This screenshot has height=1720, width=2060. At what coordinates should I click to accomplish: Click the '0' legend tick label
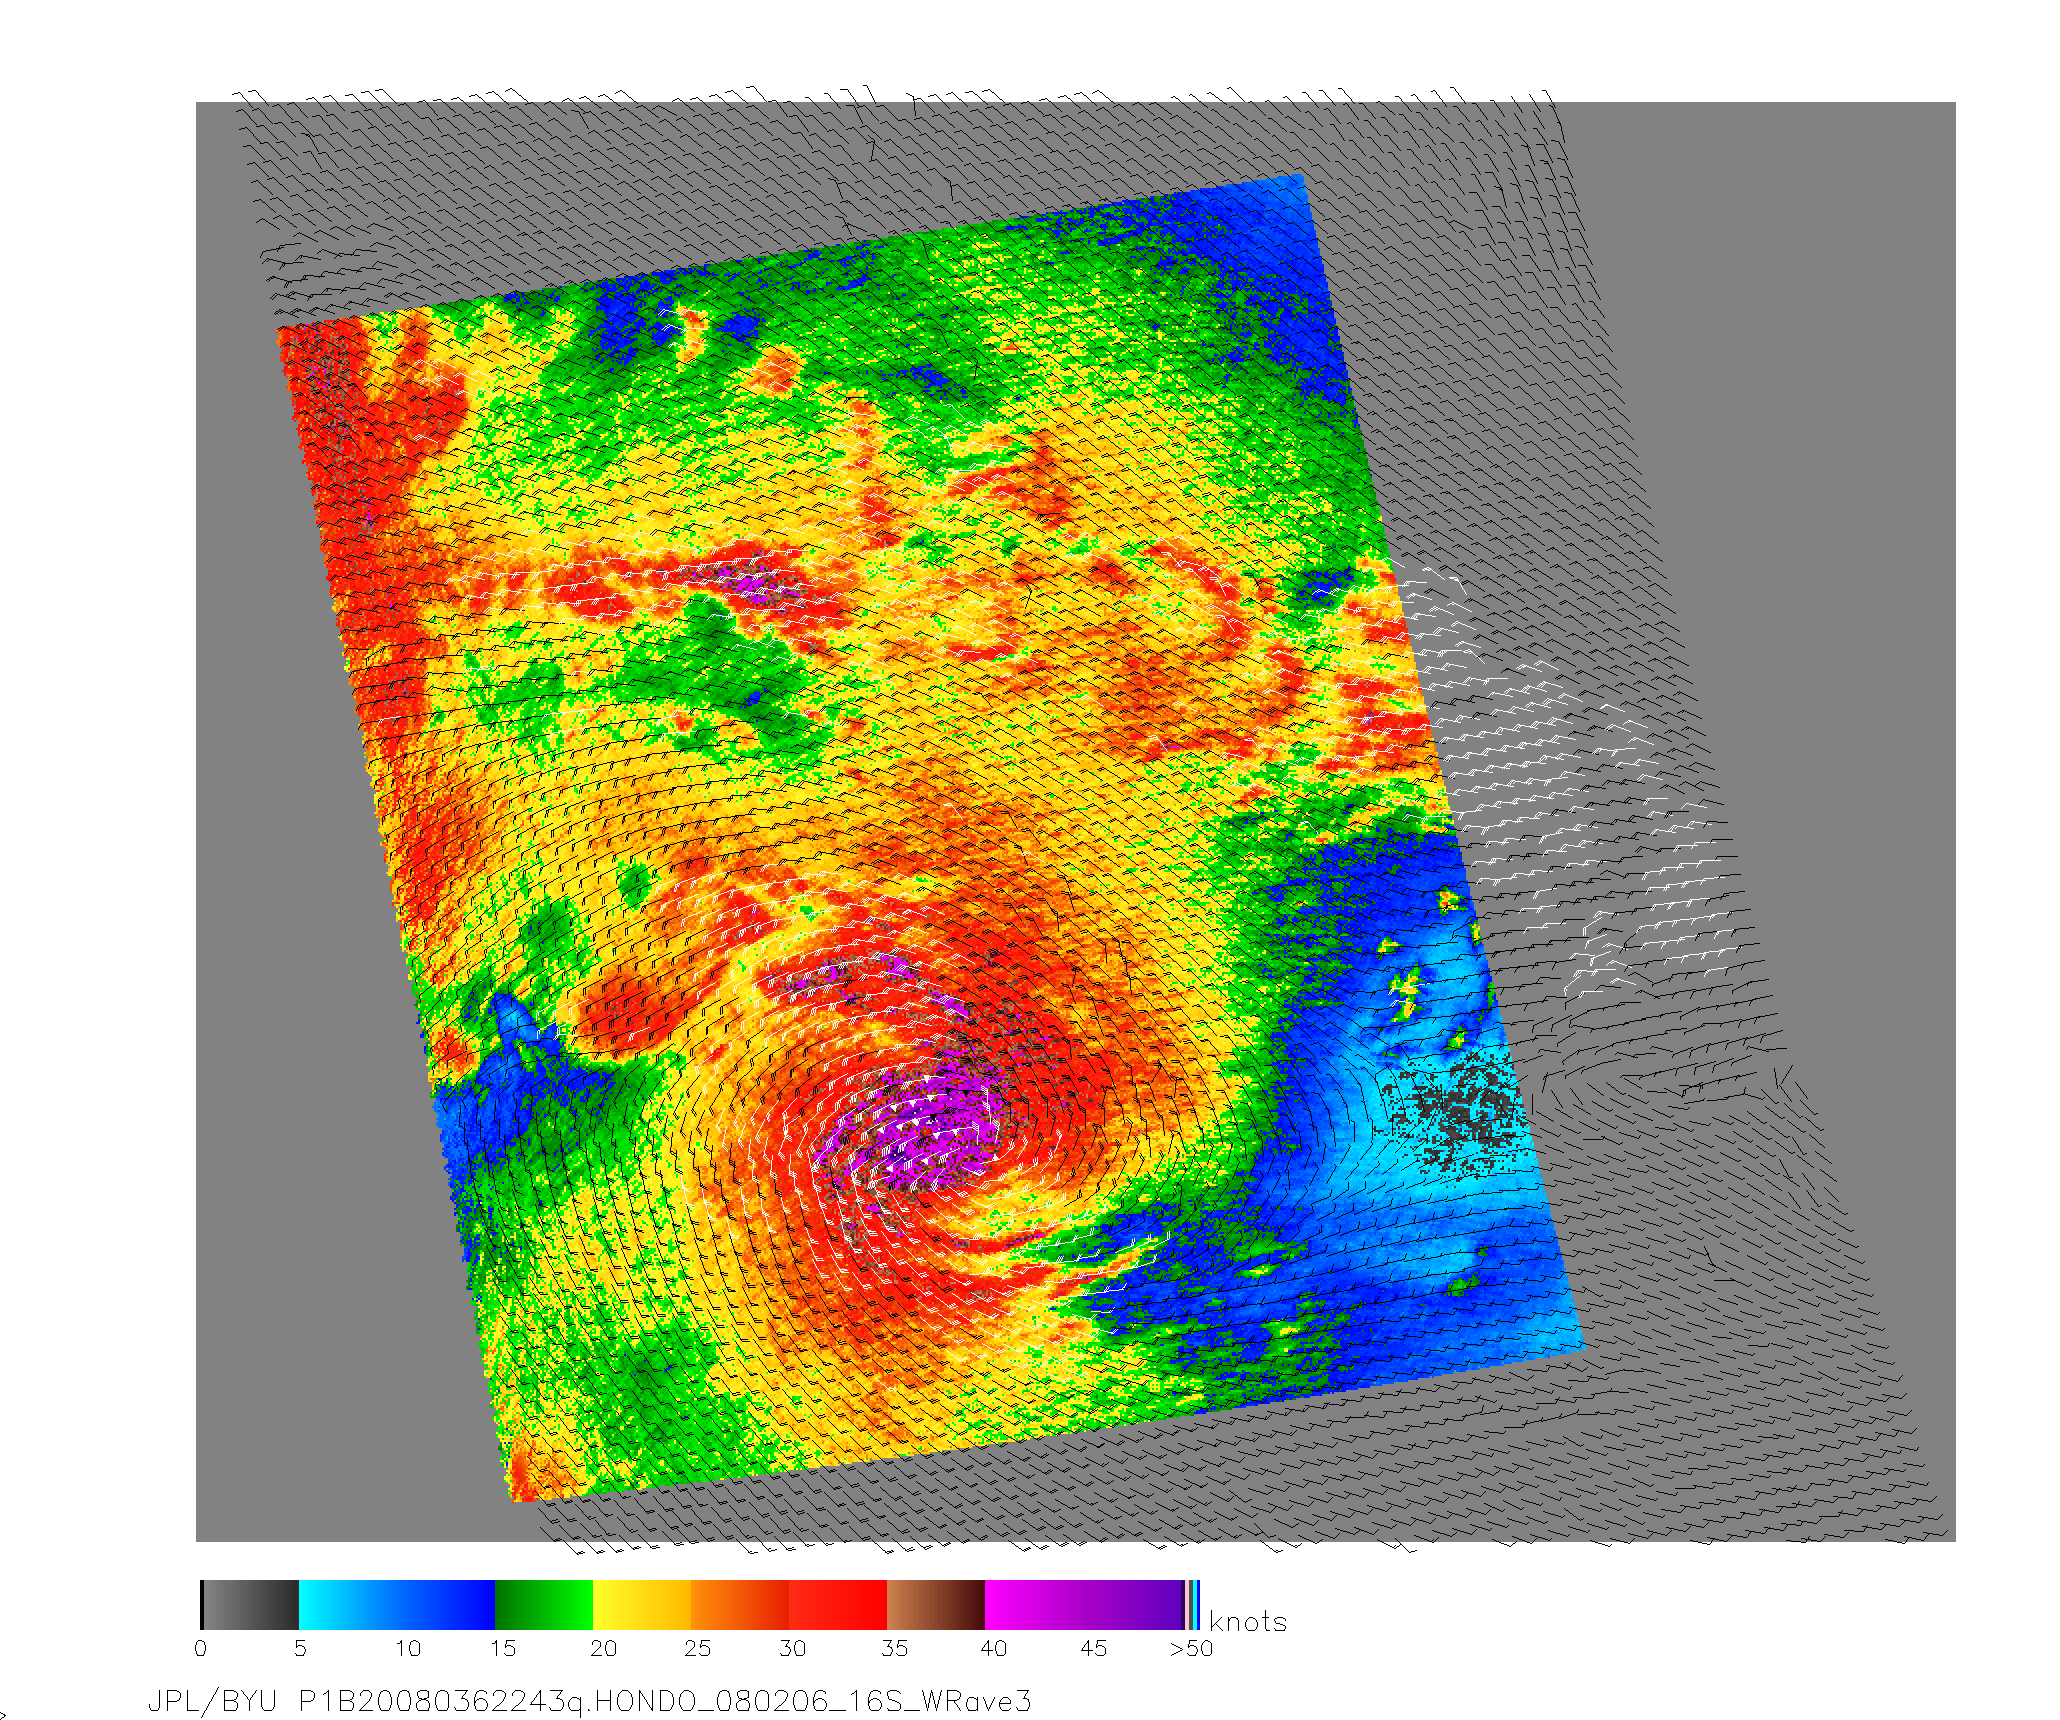[201, 1649]
